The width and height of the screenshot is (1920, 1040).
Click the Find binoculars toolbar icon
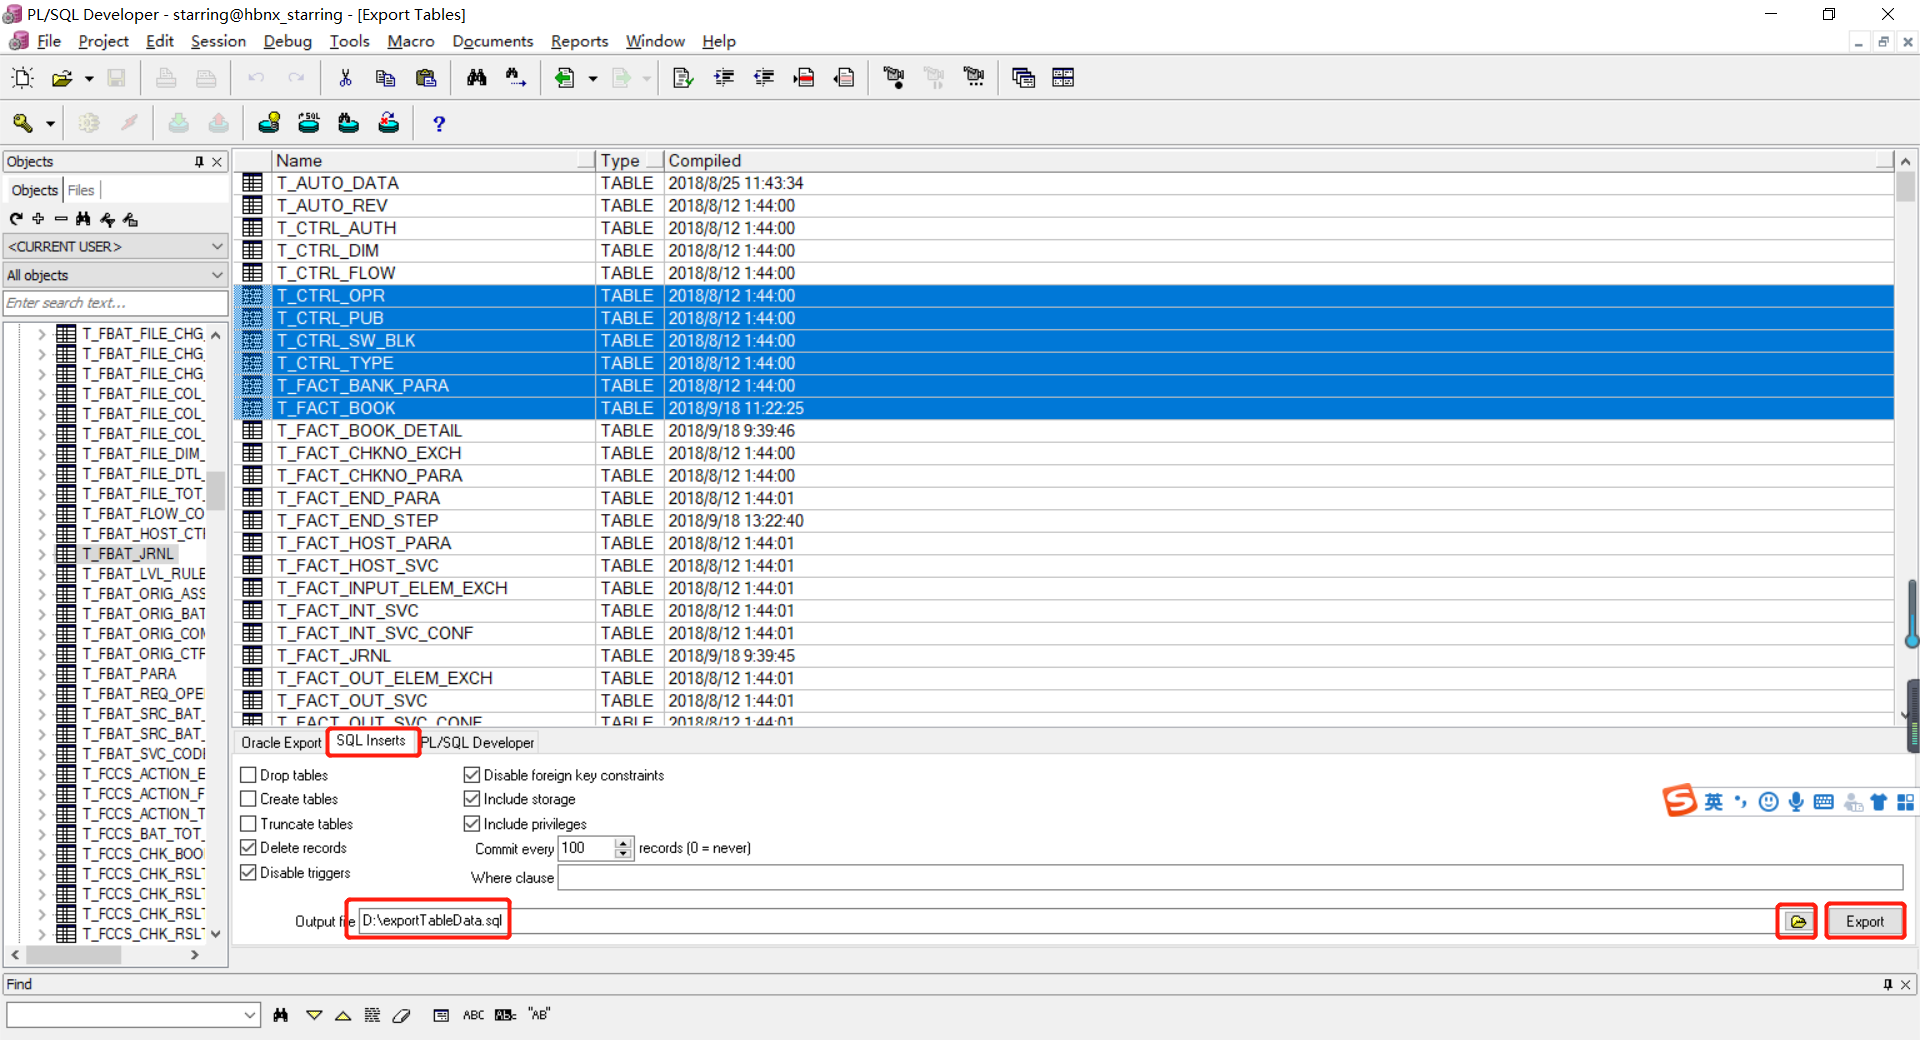477,78
